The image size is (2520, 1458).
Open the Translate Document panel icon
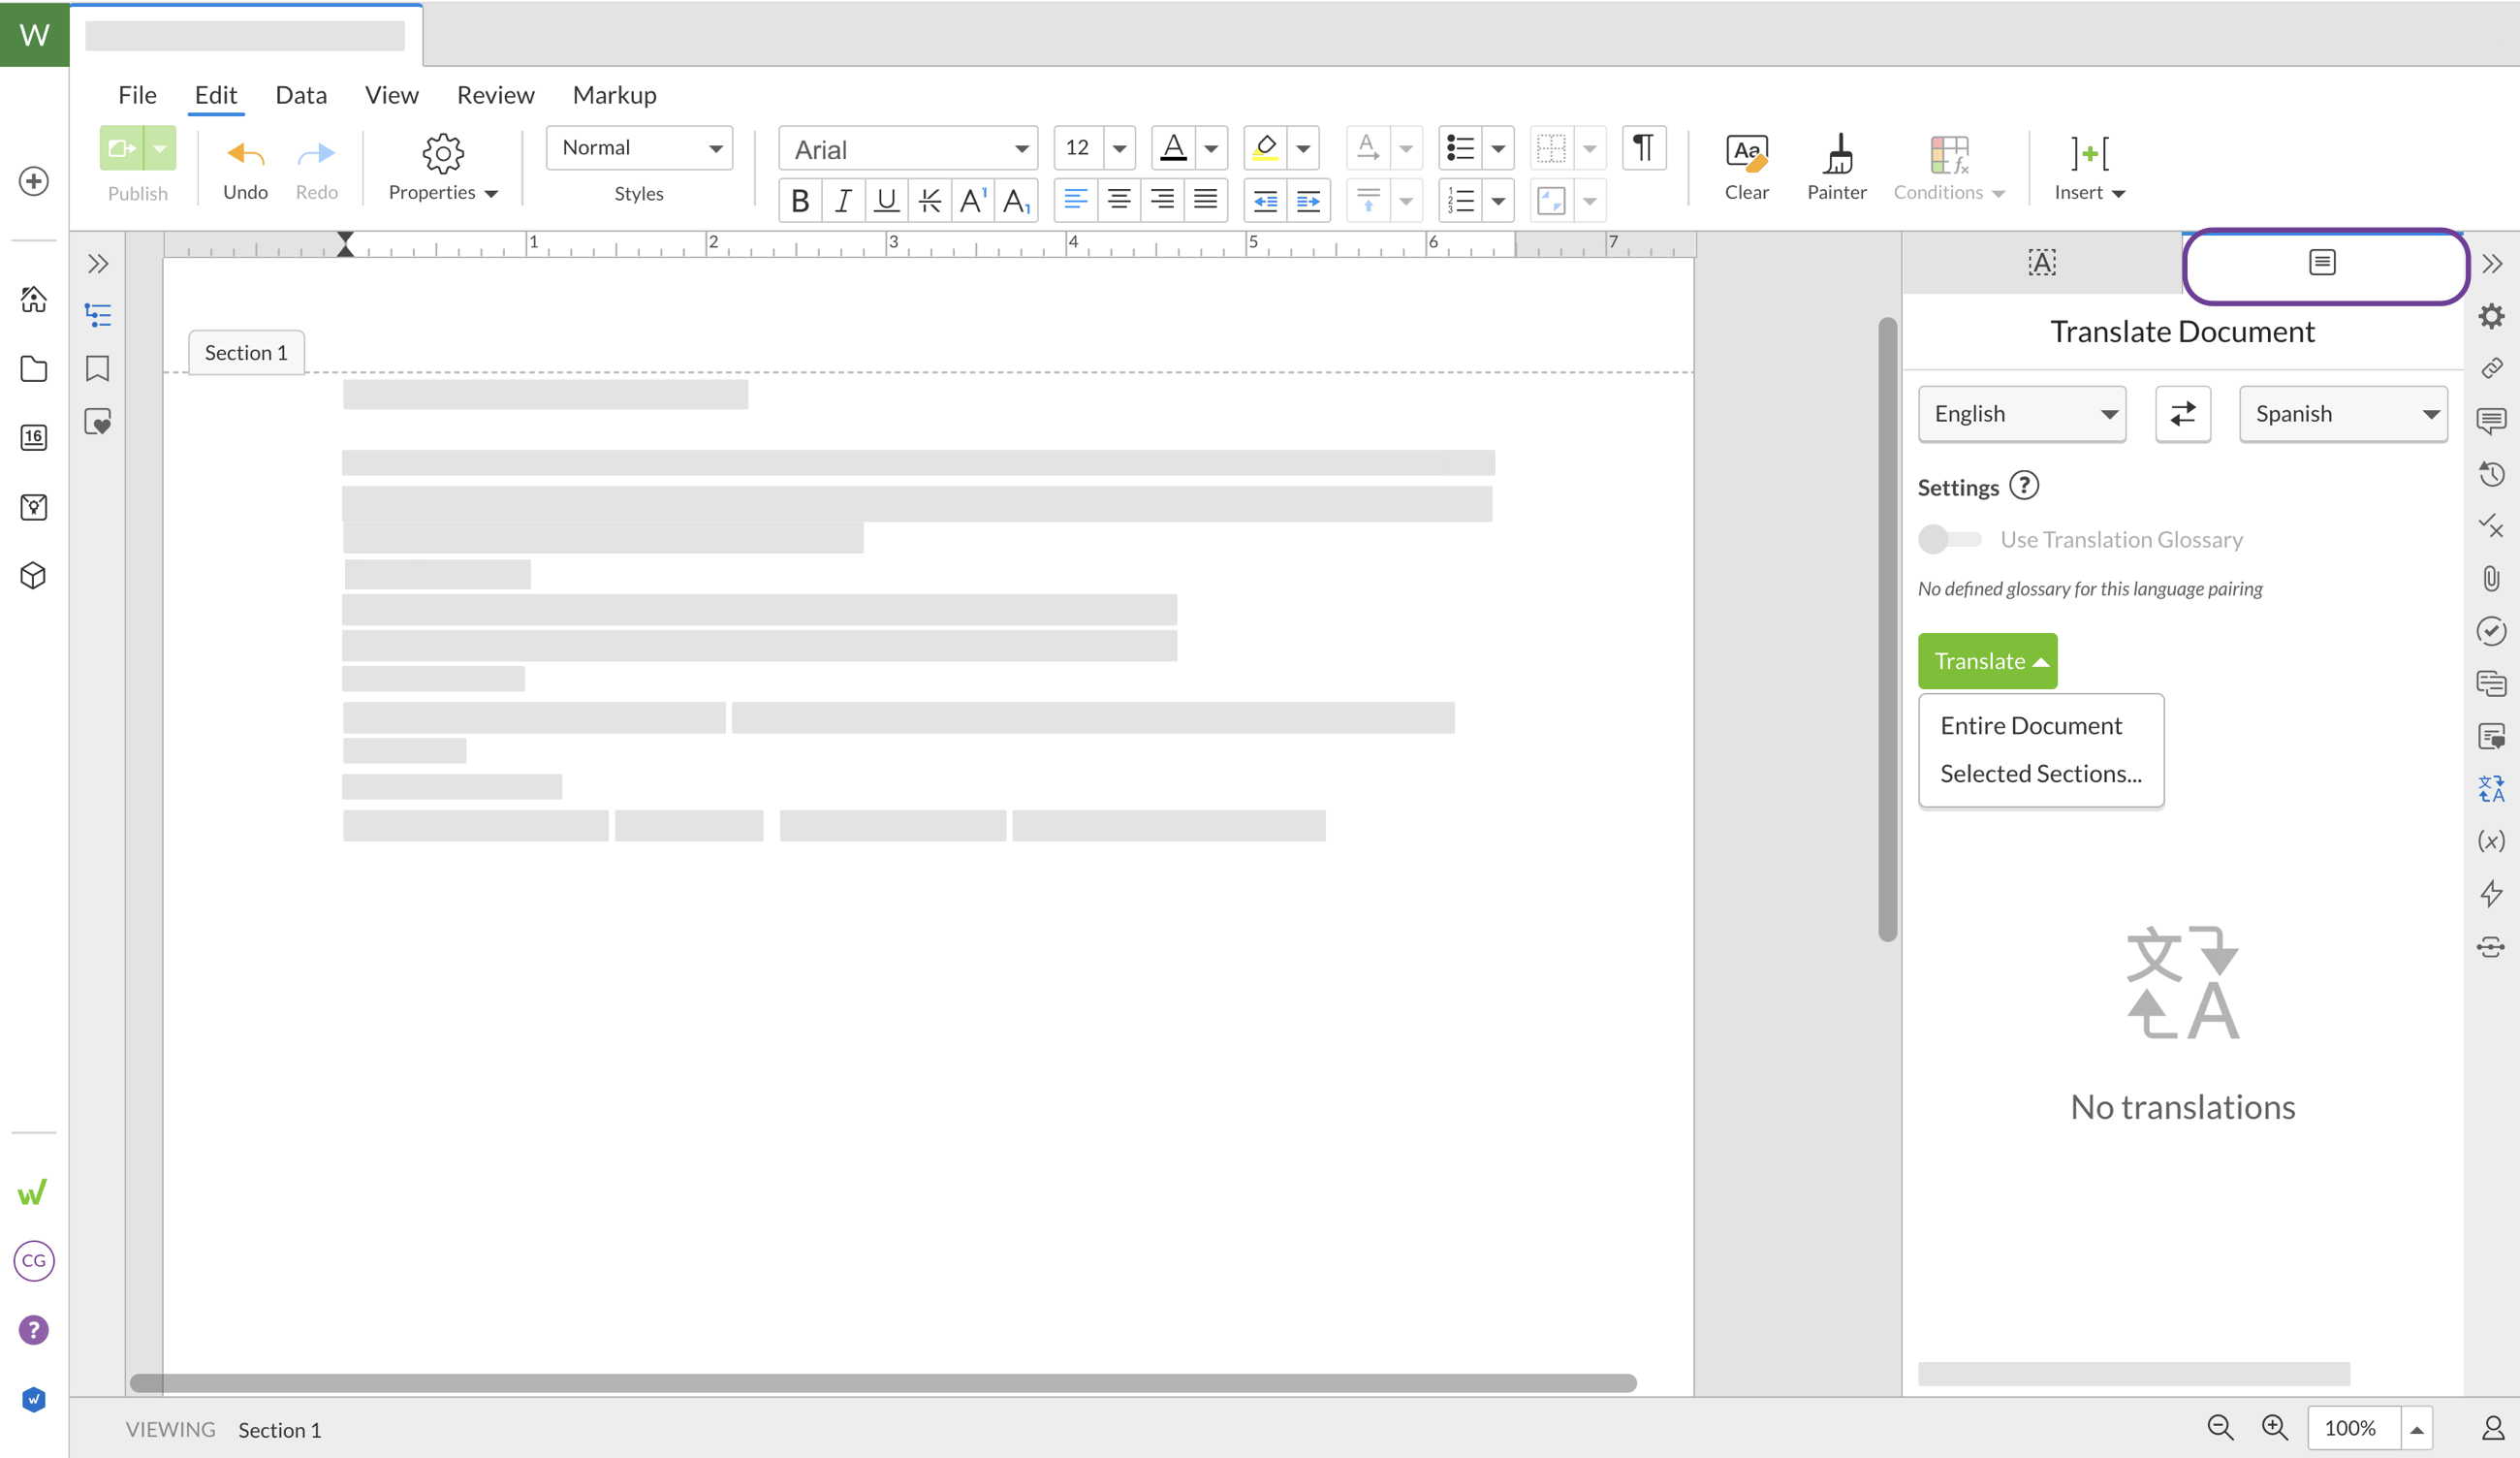[2323, 262]
